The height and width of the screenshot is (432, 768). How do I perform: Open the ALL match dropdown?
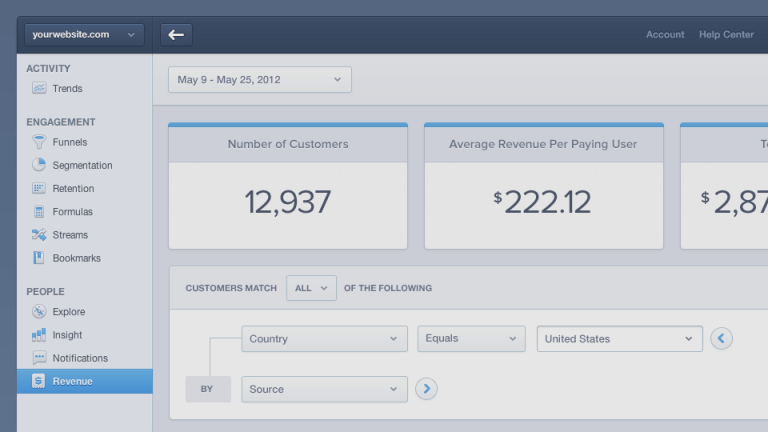click(x=312, y=288)
